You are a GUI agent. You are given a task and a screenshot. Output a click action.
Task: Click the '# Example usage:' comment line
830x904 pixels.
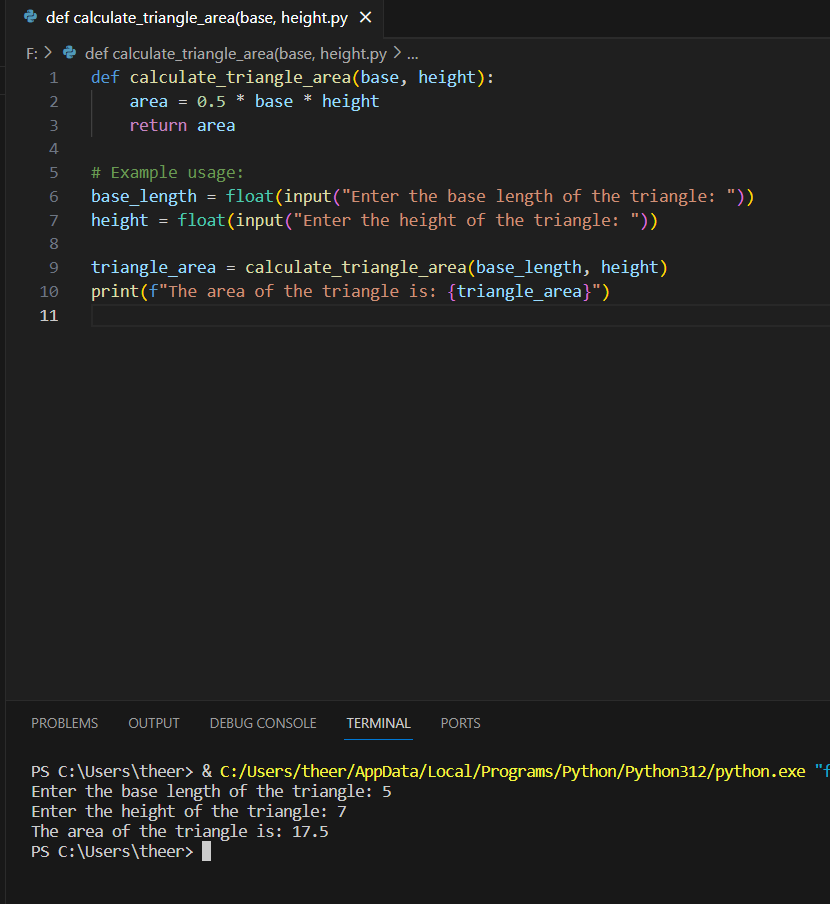[167, 172]
